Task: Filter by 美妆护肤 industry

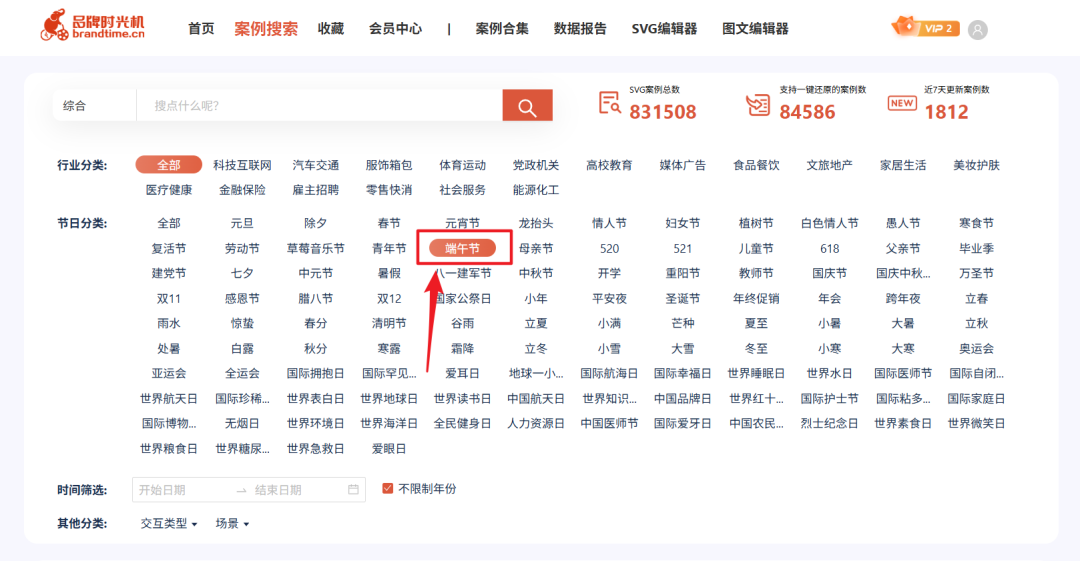Action: pos(977,165)
